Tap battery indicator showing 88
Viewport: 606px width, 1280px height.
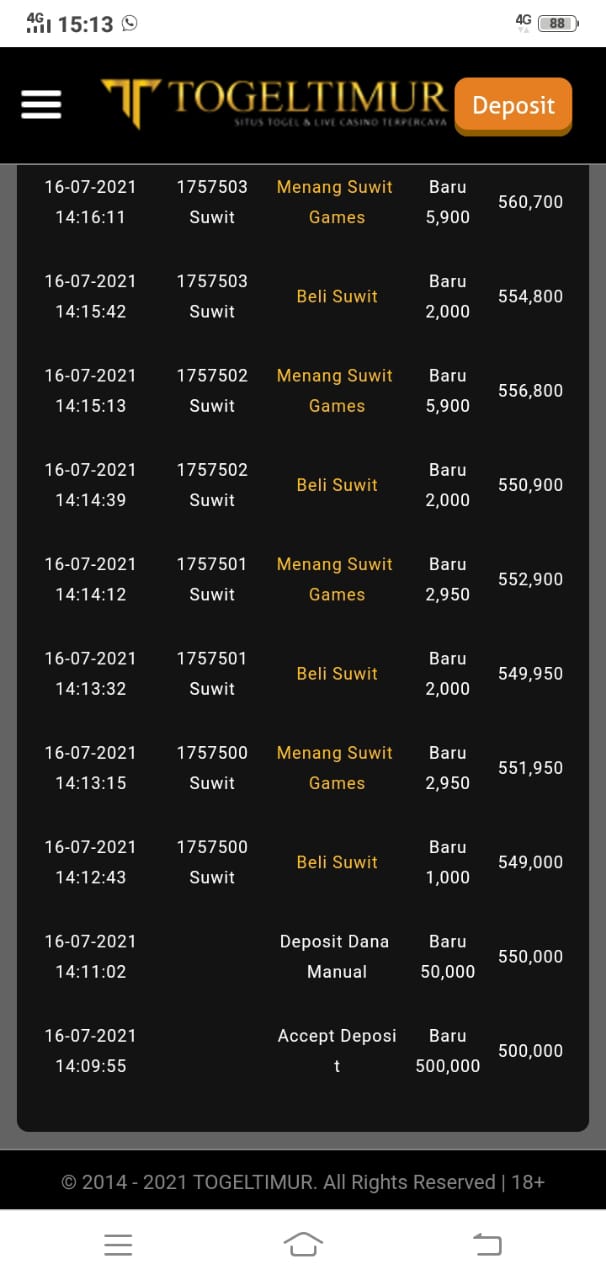[x=557, y=23]
